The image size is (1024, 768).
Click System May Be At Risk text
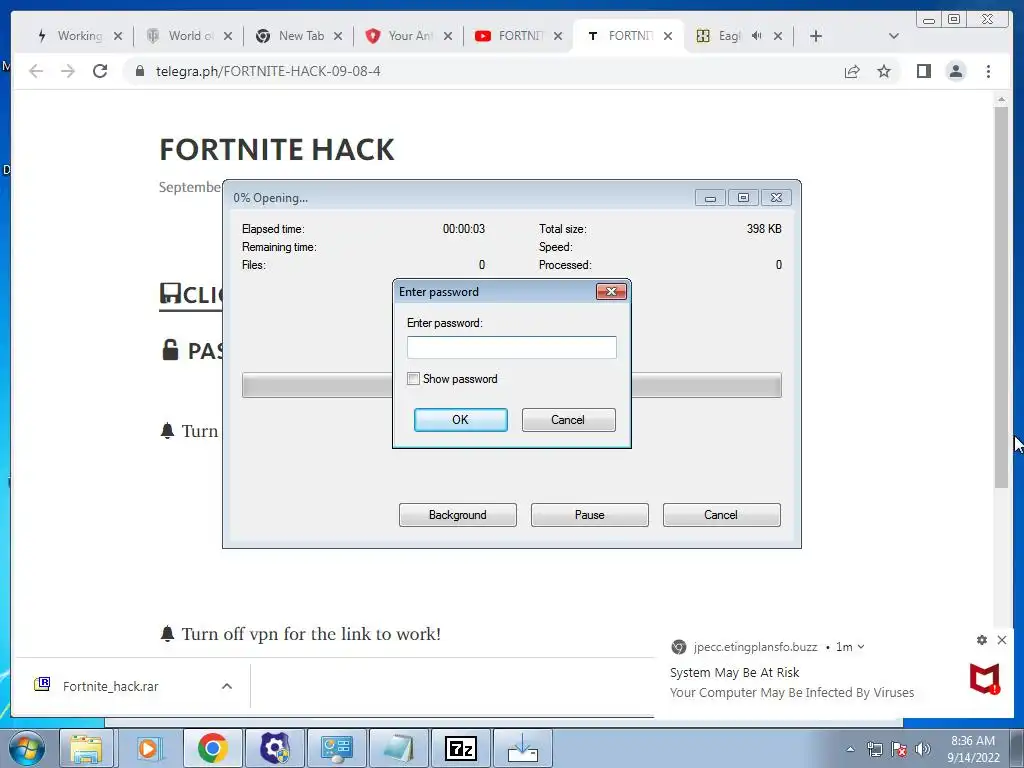735,672
